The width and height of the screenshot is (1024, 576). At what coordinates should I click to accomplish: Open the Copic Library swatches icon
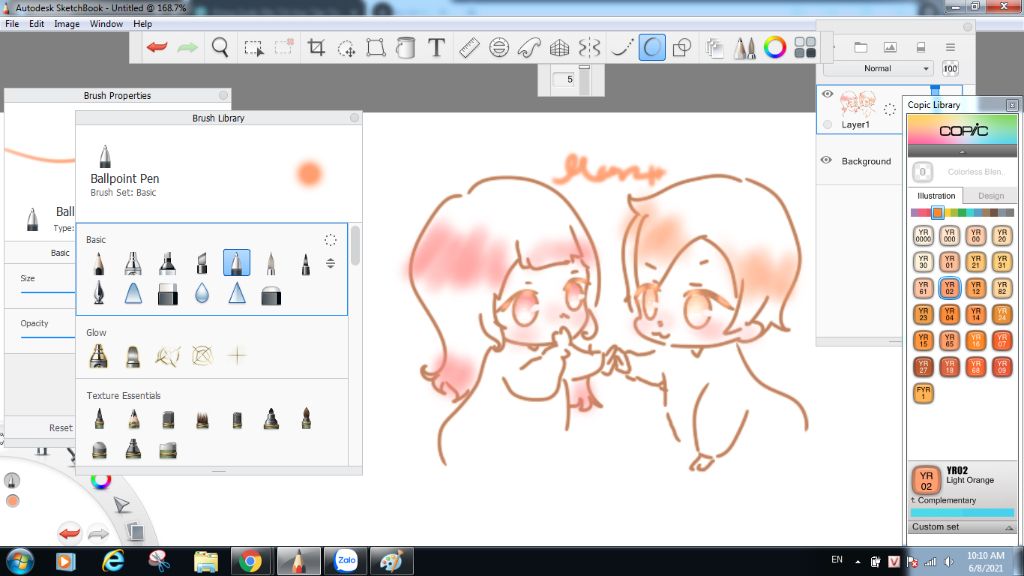805,48
